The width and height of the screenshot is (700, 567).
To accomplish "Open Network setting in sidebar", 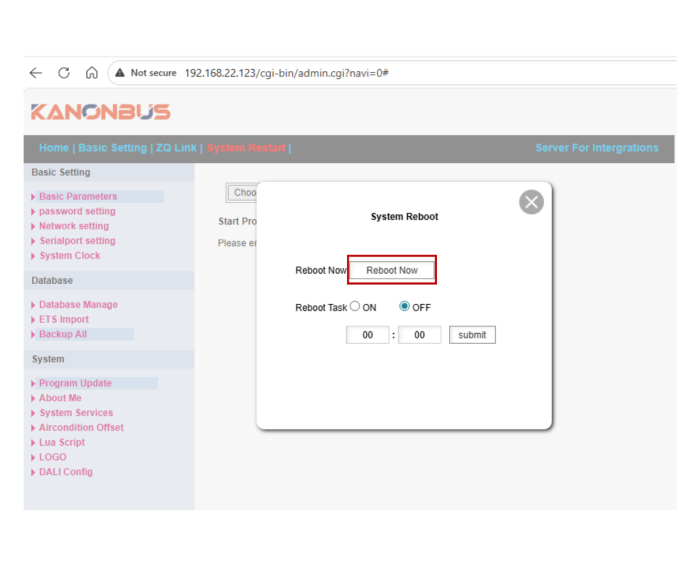I will [x=74, y=226].
